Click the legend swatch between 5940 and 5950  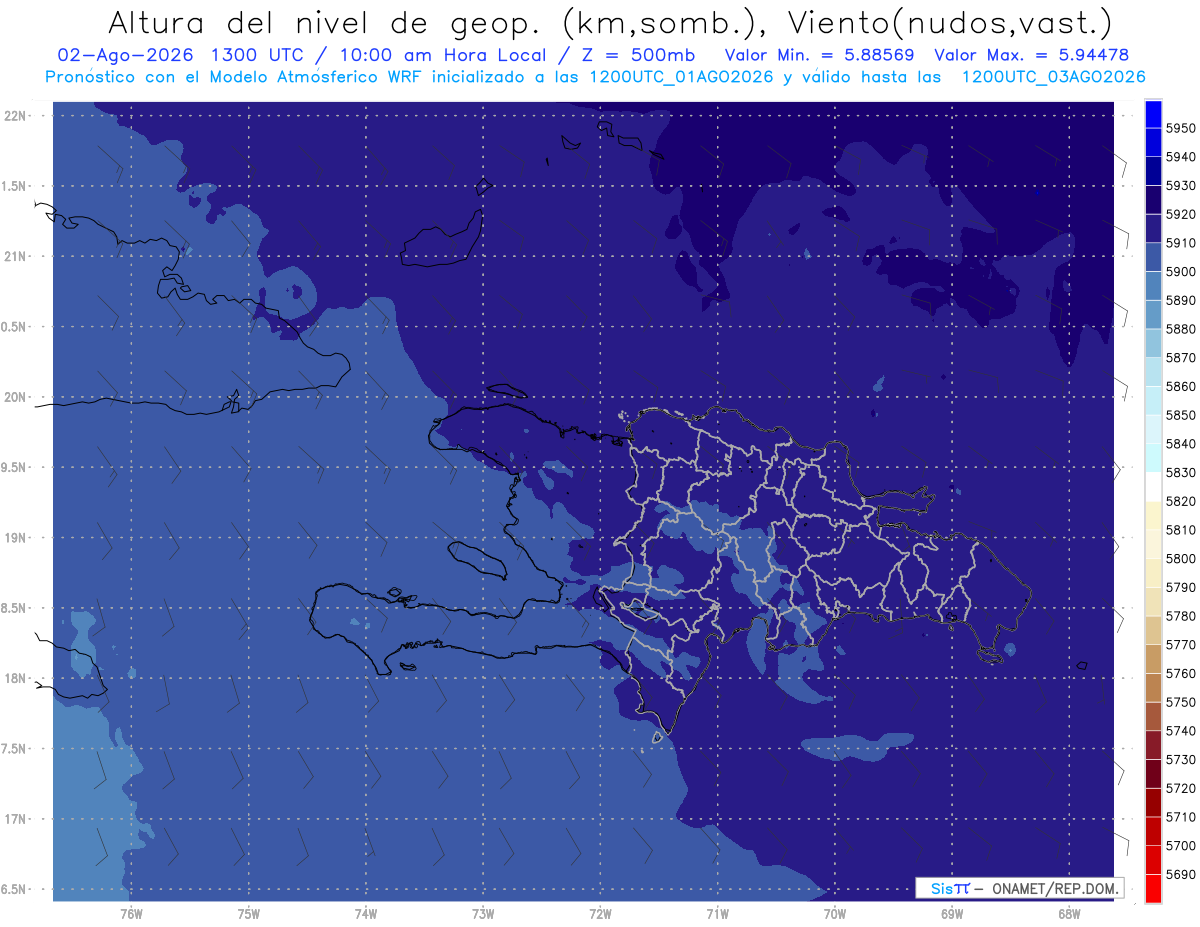(x=1153, y=142)
